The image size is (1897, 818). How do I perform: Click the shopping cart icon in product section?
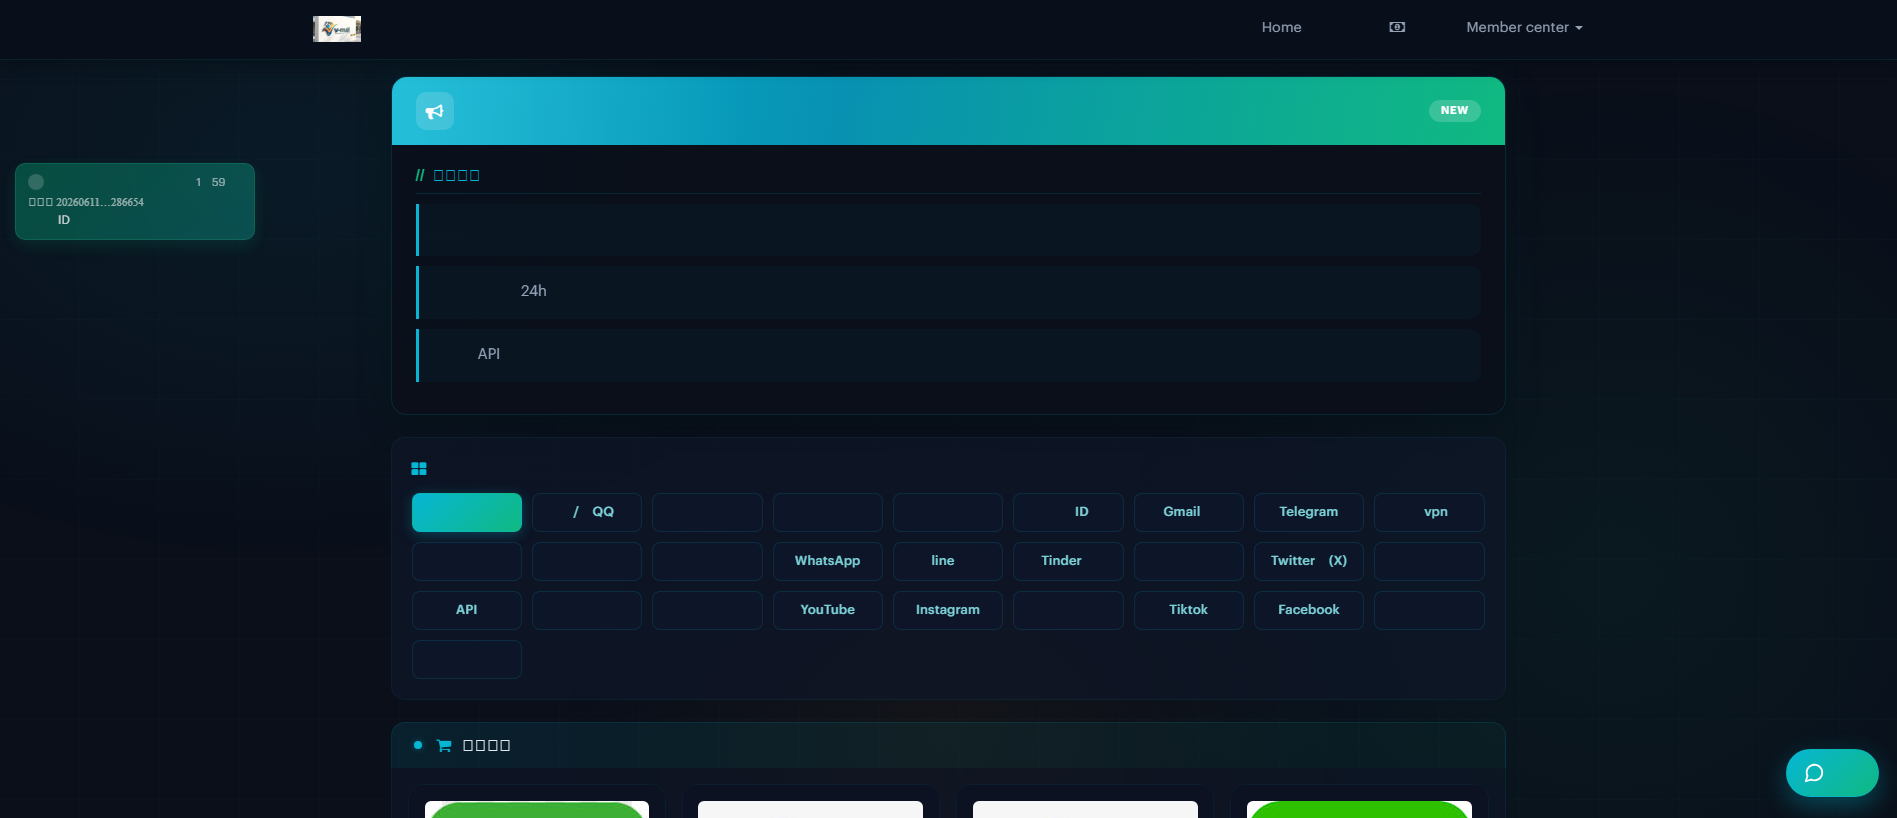[444, 746]
